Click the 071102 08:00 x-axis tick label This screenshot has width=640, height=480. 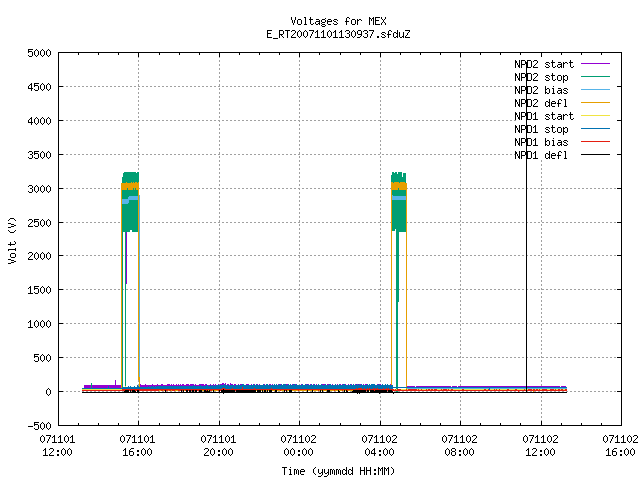pyautogui.click(x=460, y=446)
